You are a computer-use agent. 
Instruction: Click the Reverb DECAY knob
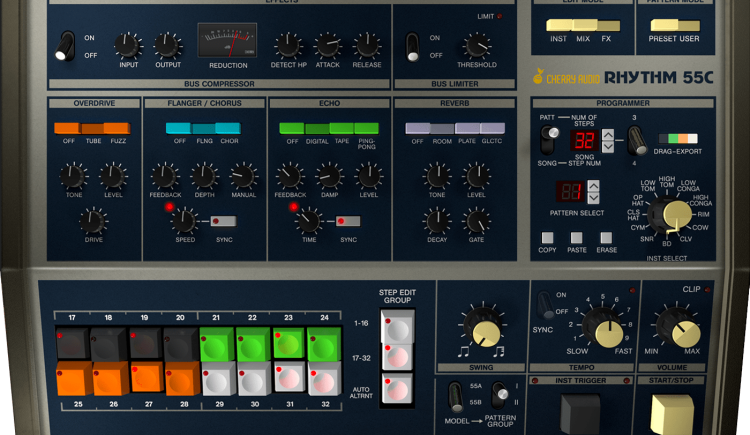coord(437,222)
